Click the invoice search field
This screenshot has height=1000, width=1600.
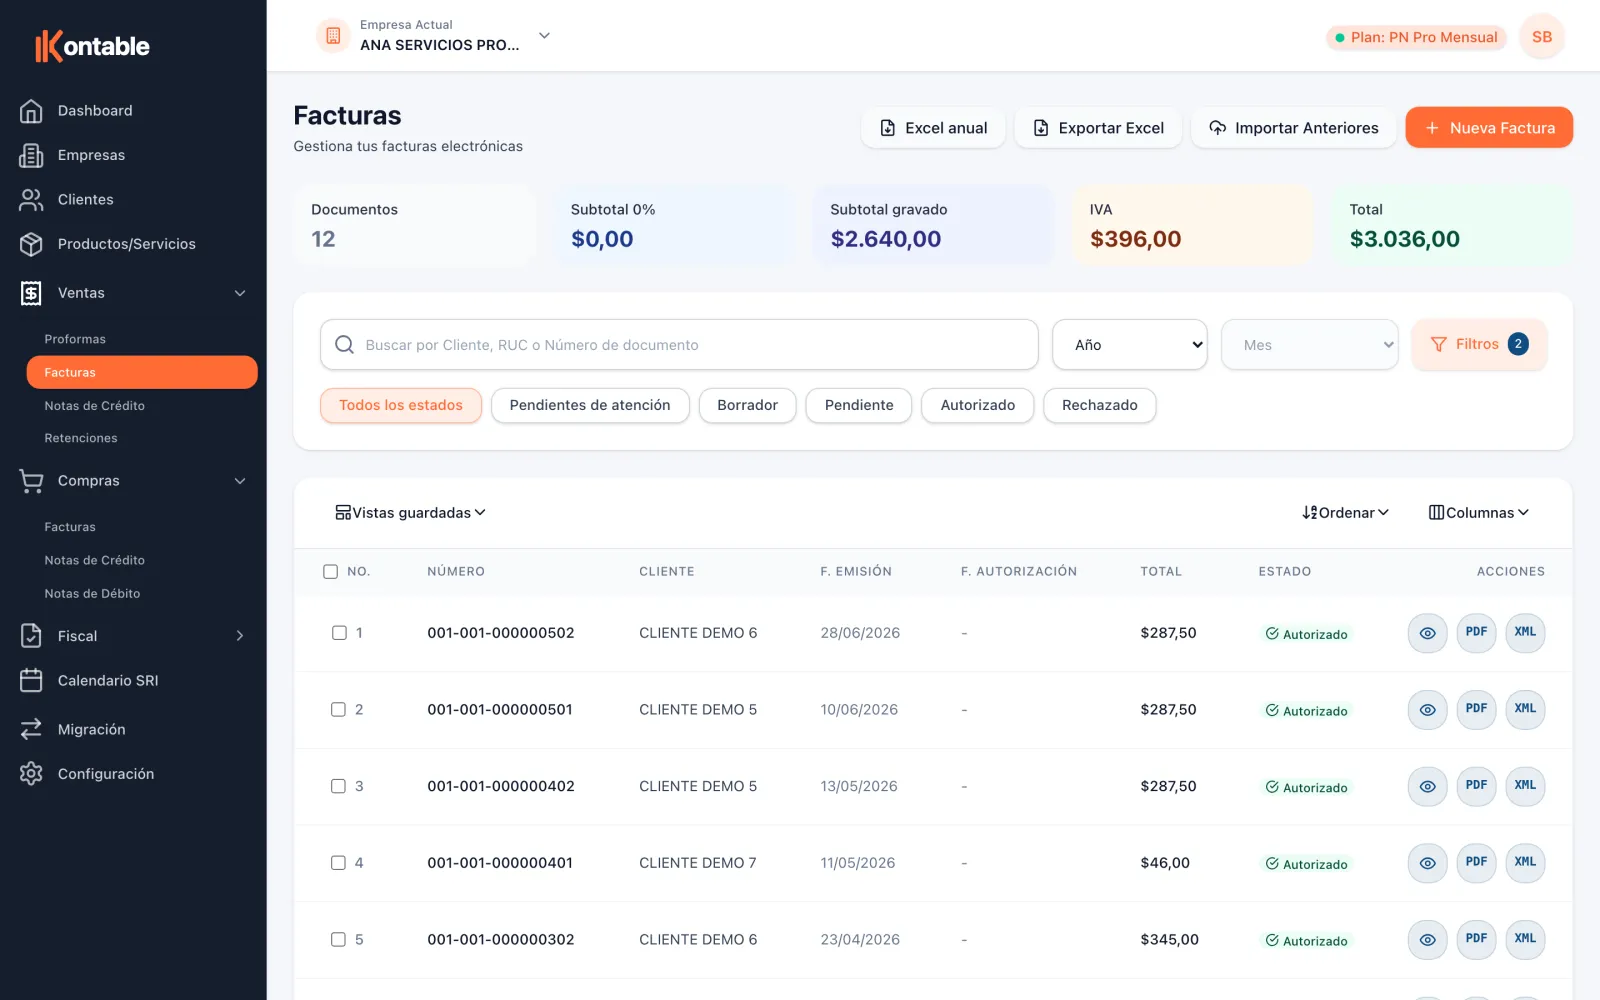(x=679, y=345)
